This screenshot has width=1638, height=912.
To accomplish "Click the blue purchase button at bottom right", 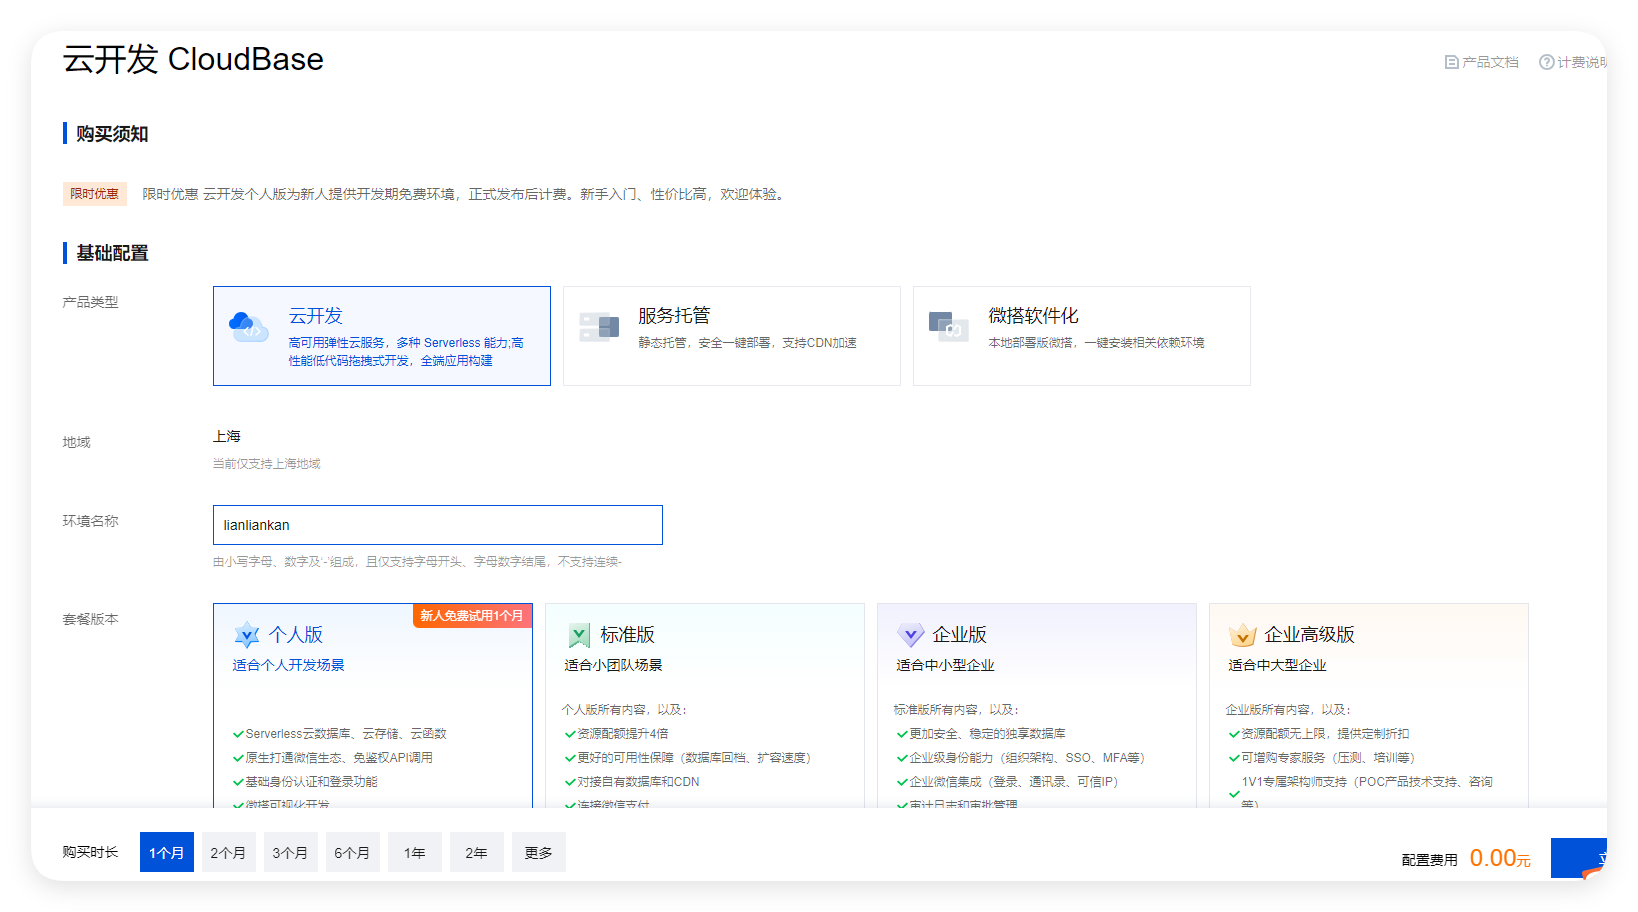I will coord(1579,858).
